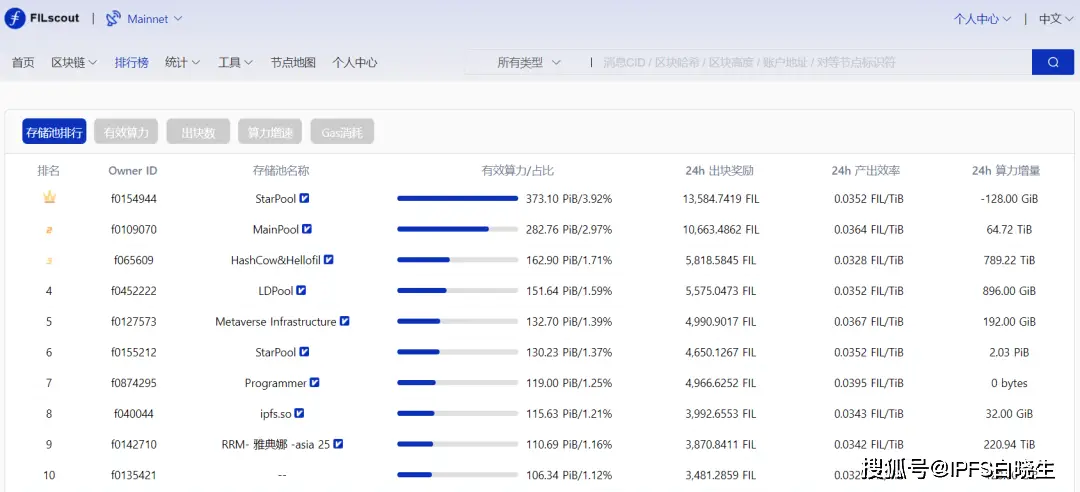This screenshot has height=492, width=1080.
Task: Click verified badge next to ipfs.so
Action: (299, 413)
